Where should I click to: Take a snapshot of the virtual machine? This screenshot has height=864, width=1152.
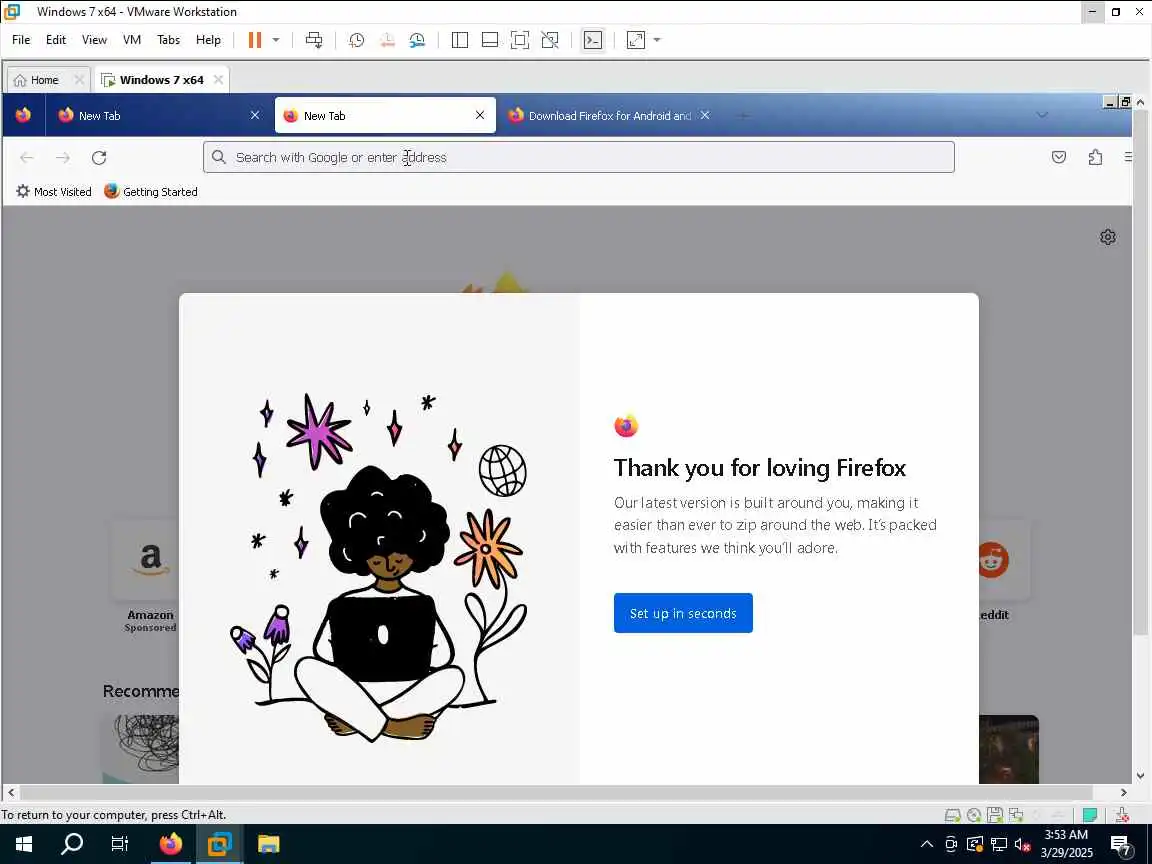coord(356,40)
